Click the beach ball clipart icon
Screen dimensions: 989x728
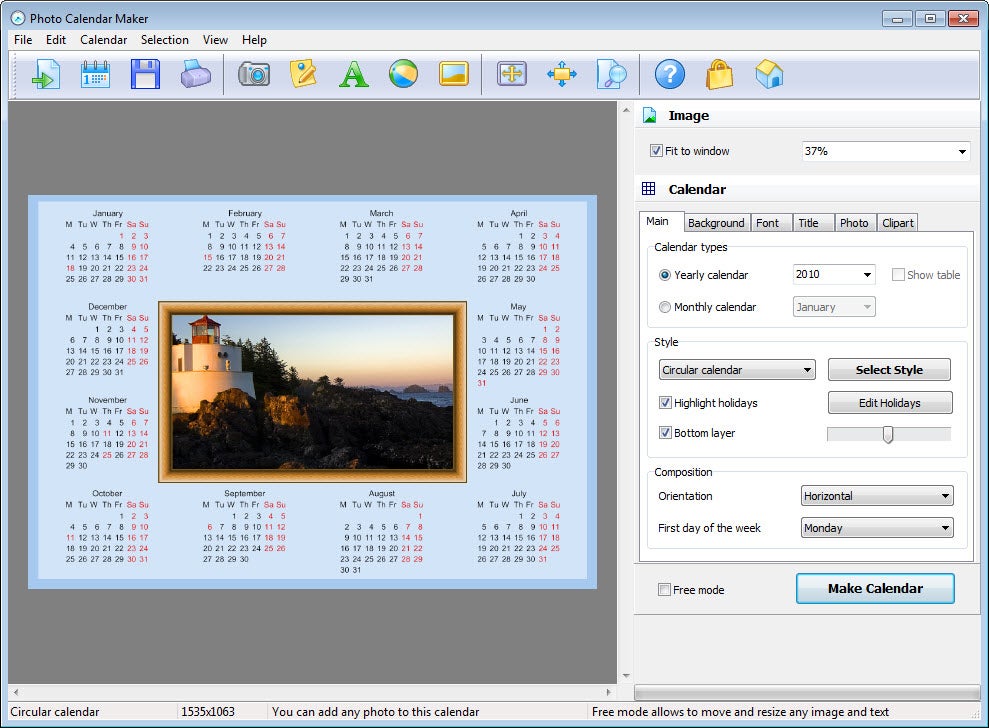(403, 74)
